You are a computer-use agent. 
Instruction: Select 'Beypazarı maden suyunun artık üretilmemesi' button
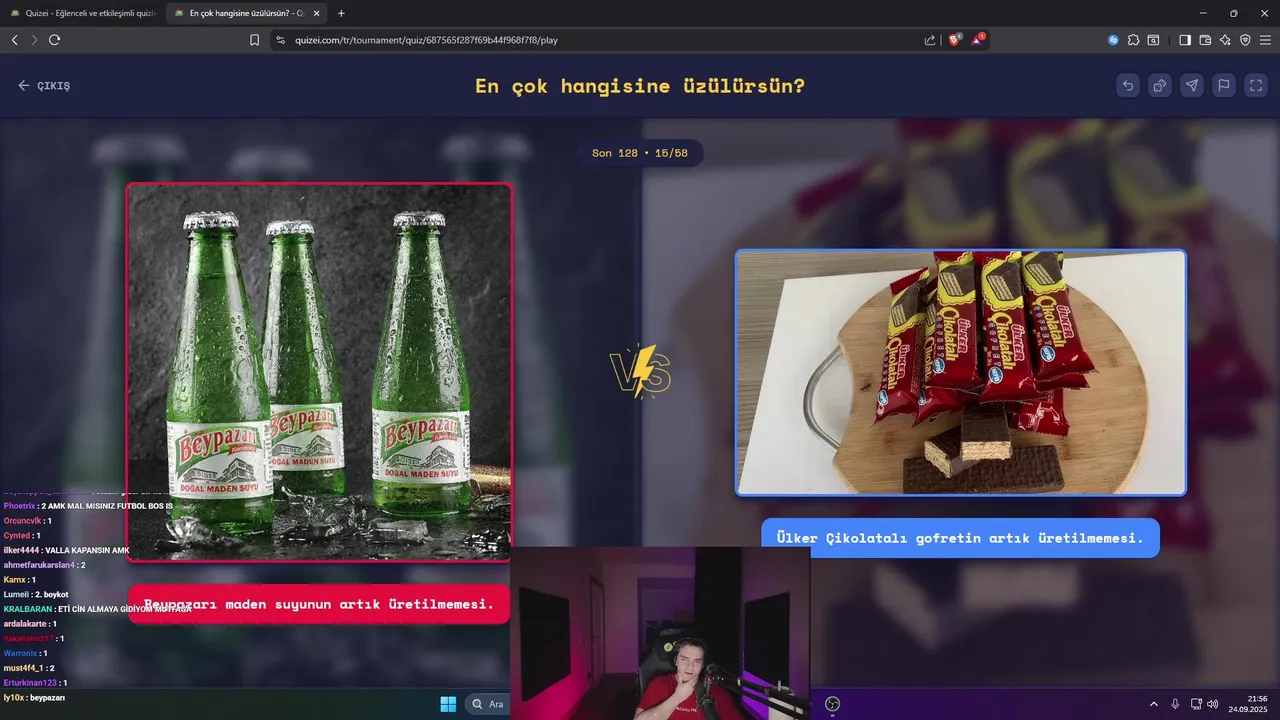click(319, 604)
